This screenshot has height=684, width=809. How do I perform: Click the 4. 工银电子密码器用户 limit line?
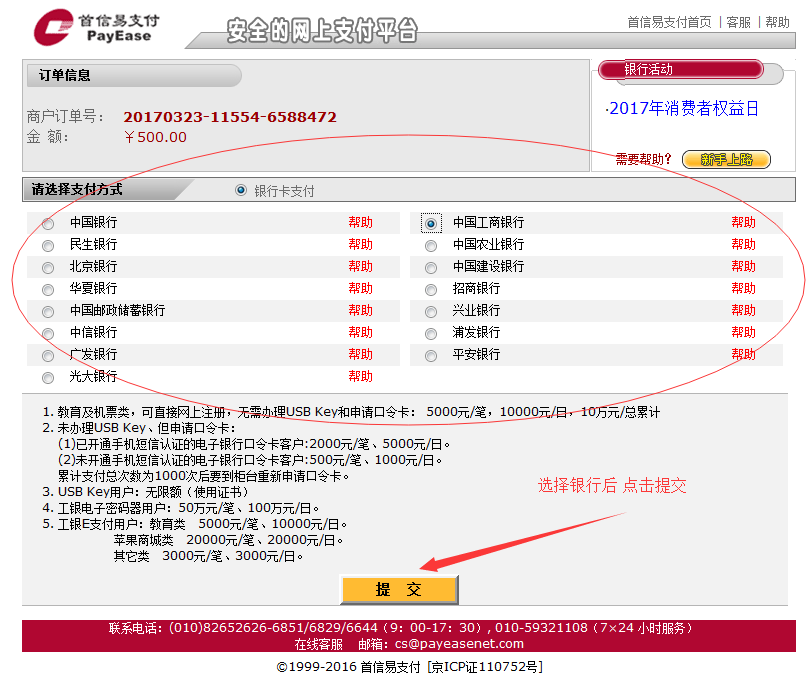click(181, 508)
